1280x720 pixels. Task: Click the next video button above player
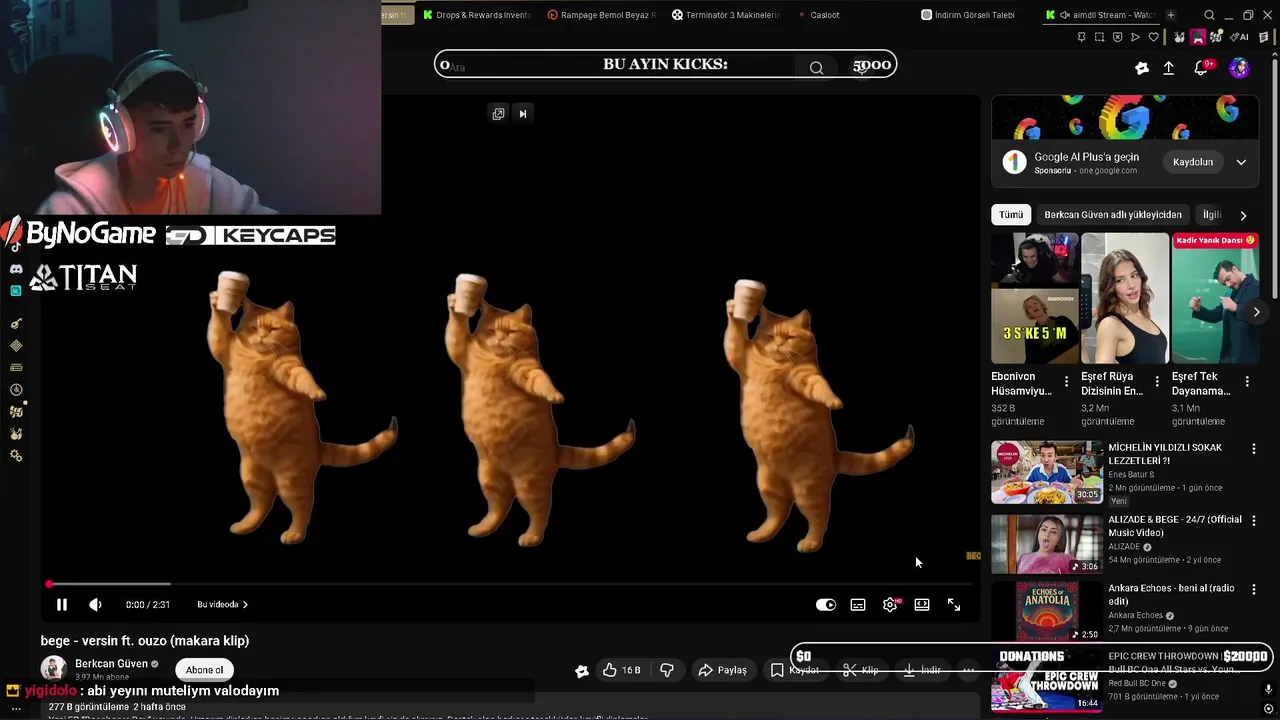[x=522, y=114]
